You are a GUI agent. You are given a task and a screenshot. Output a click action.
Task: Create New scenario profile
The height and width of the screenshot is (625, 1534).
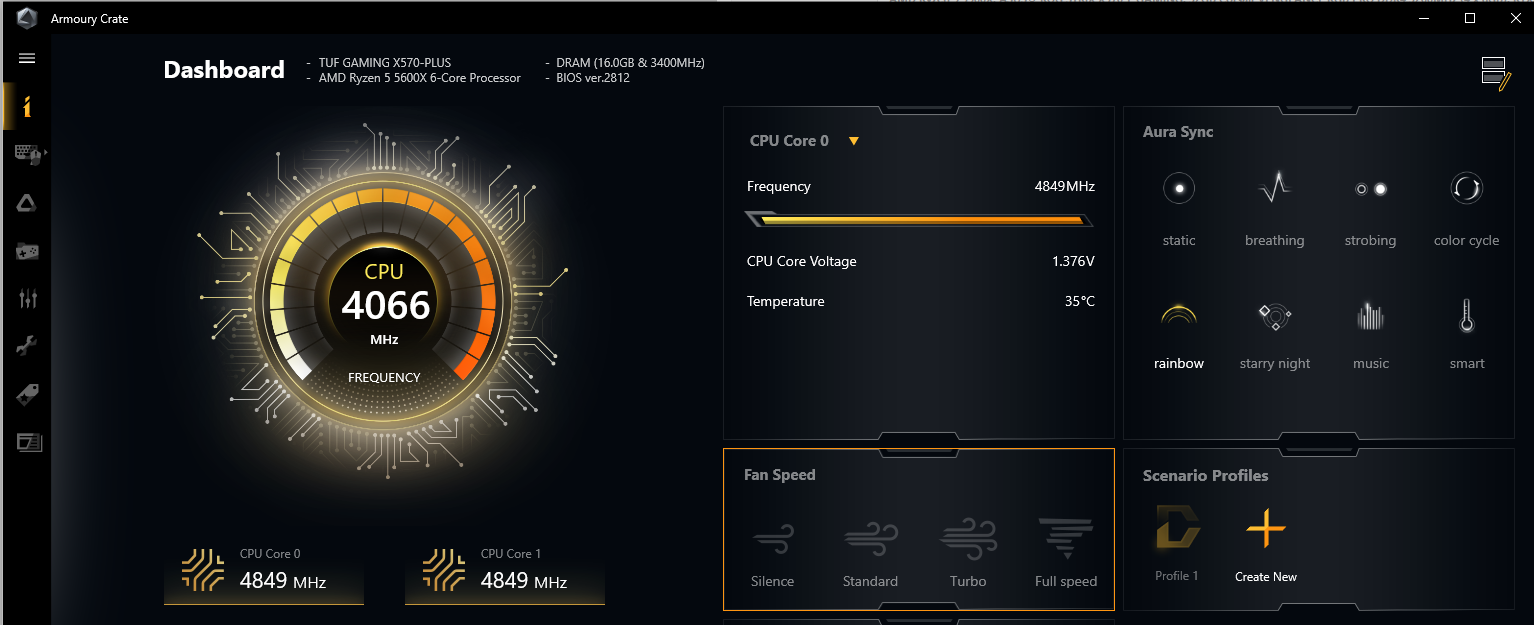click(x=1266, y=543)
